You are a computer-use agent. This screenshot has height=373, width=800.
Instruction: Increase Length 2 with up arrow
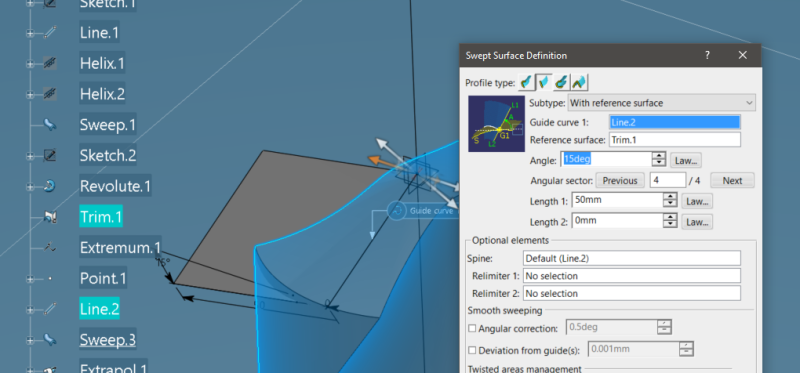pyautogui.click(x=670, y=218)
